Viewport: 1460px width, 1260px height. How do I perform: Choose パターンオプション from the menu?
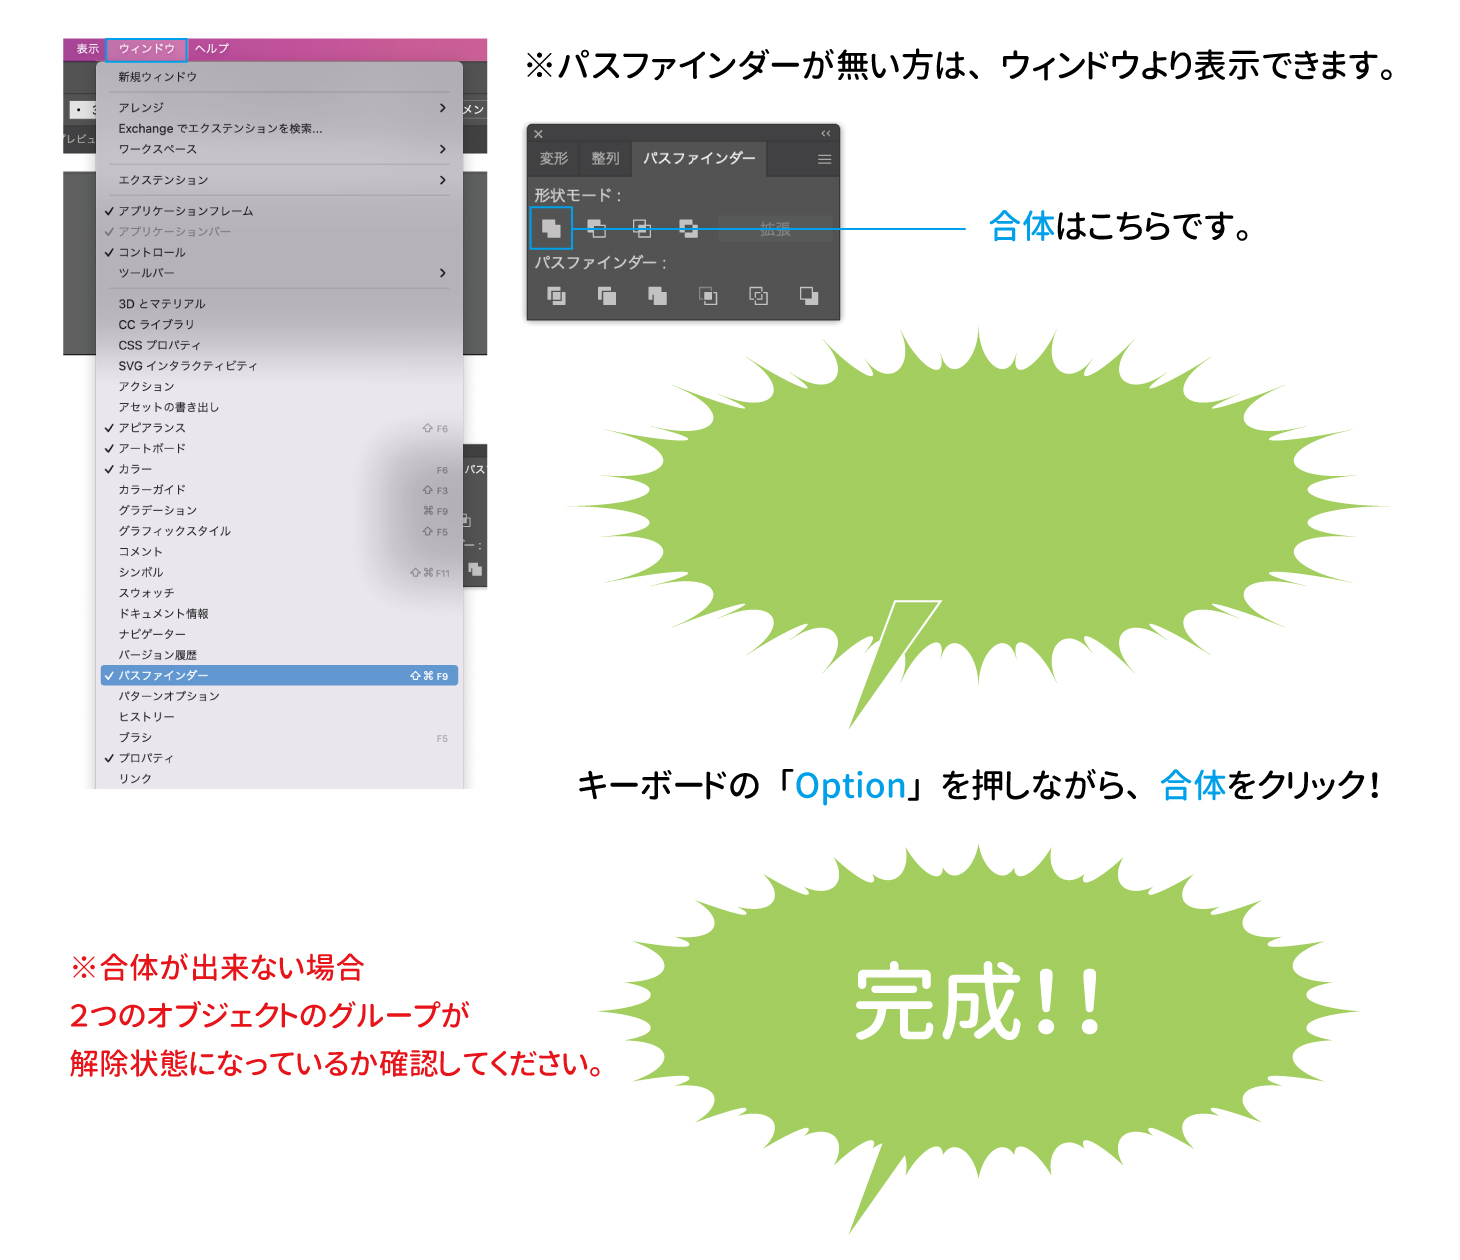[x=279, y=696]
